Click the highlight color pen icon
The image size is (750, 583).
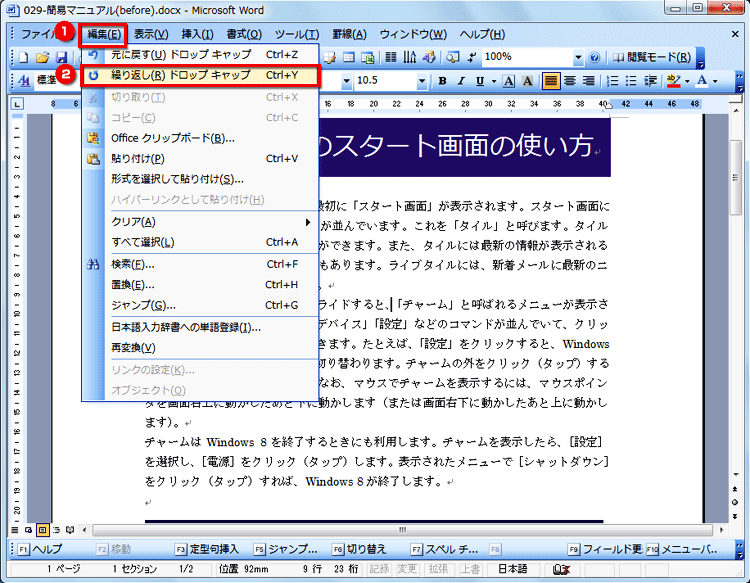(673, 81)
